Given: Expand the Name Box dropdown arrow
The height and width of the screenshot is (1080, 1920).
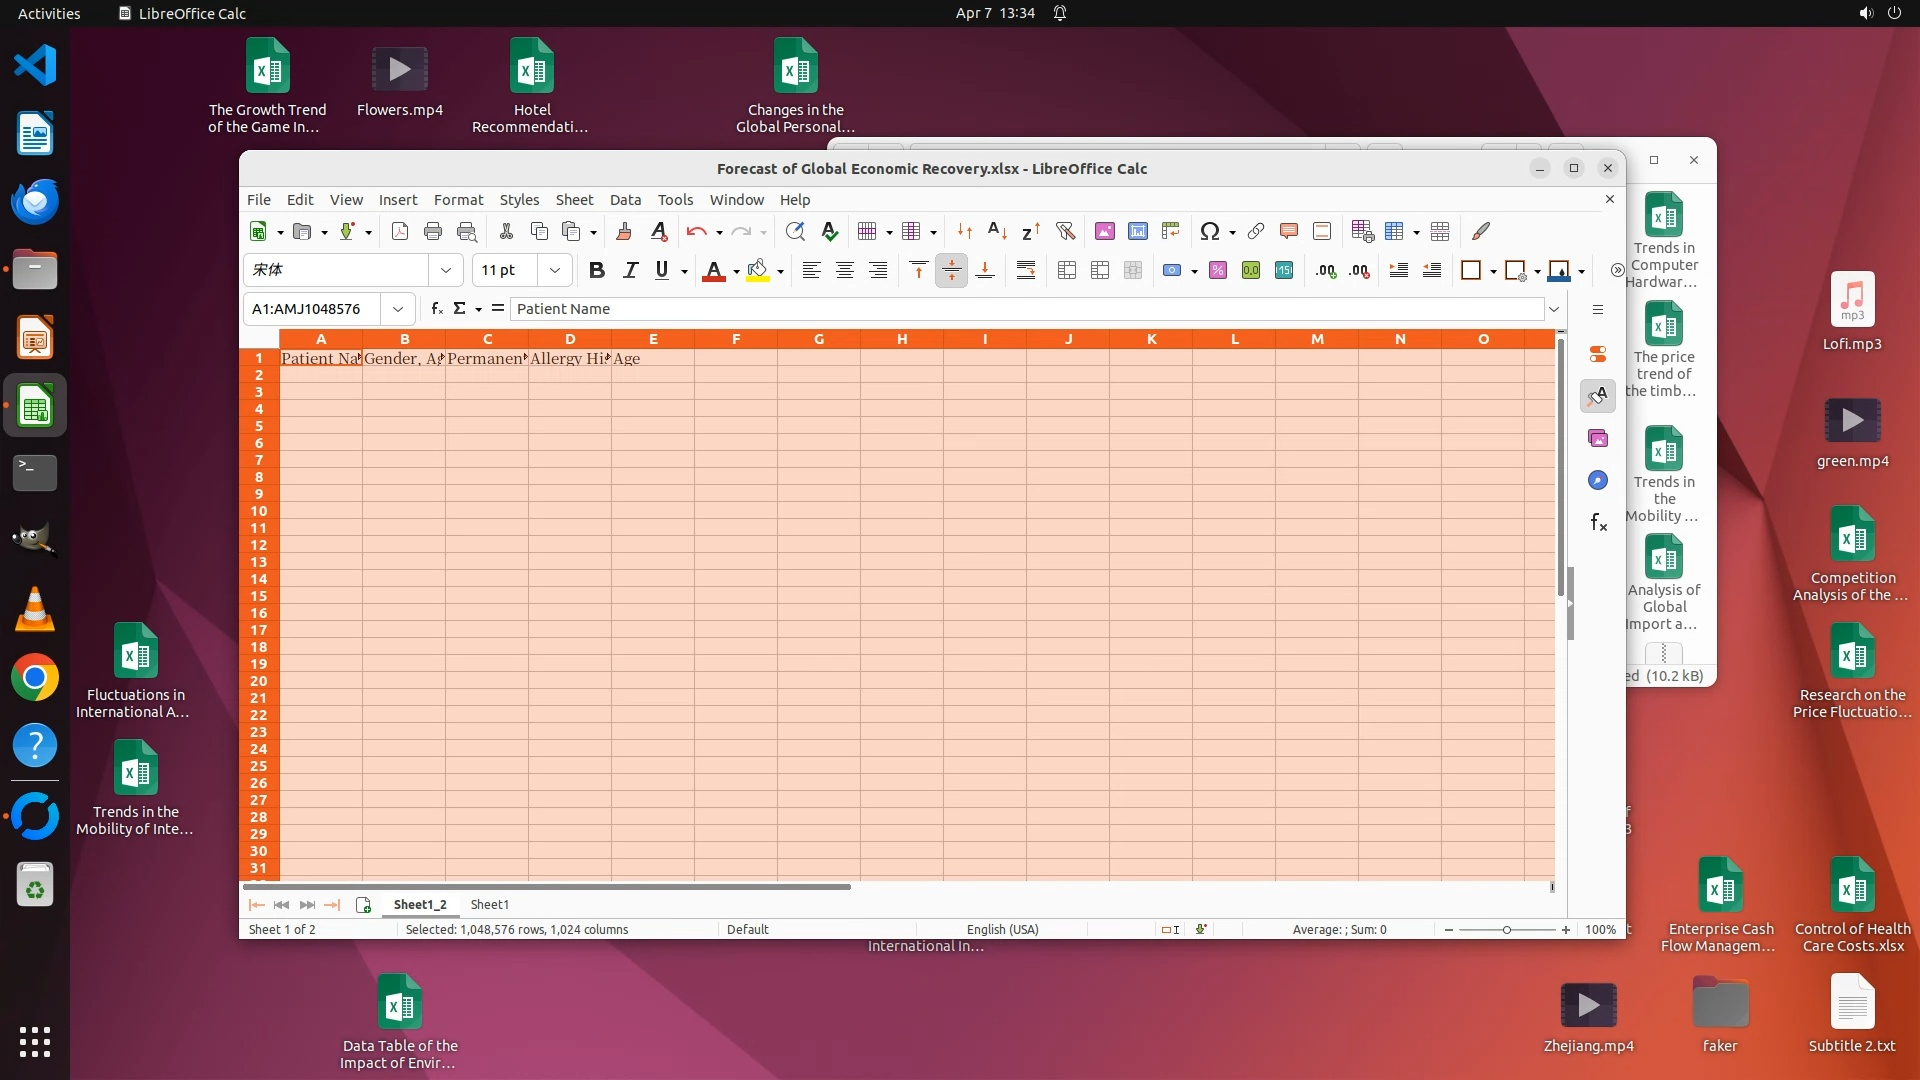Looking at the screenshot, I should [398, 309].
